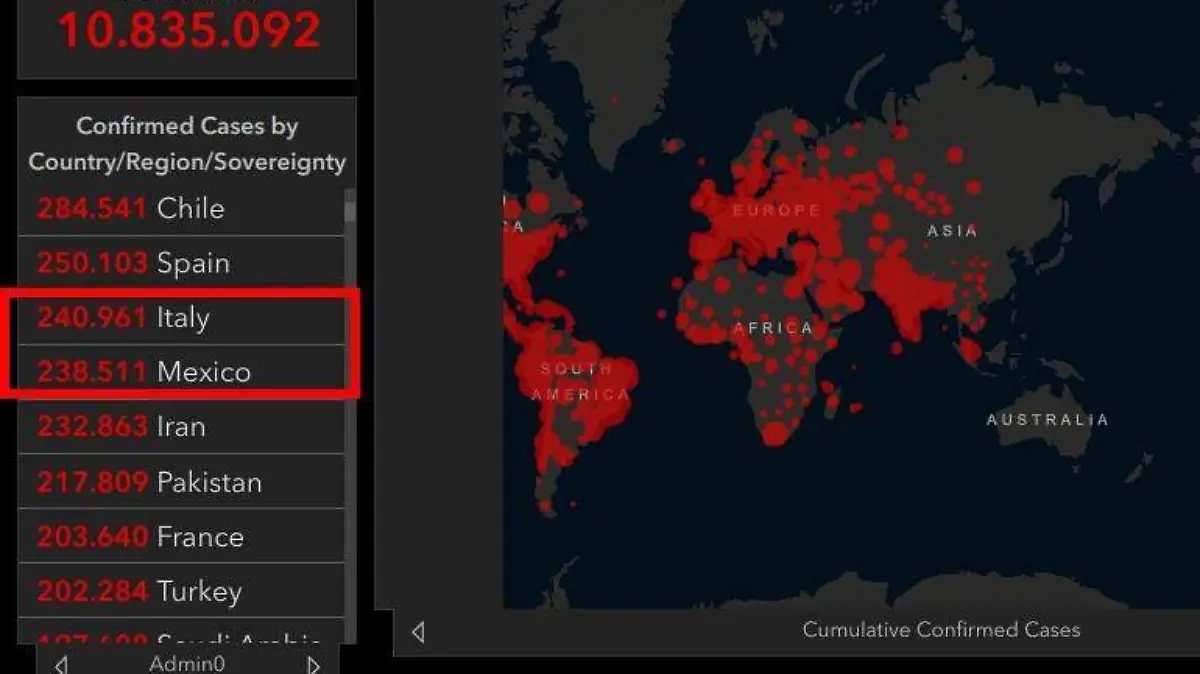1200x674 pixels.
Task: Select the Iran row in the list
Action: pos(181,427)
